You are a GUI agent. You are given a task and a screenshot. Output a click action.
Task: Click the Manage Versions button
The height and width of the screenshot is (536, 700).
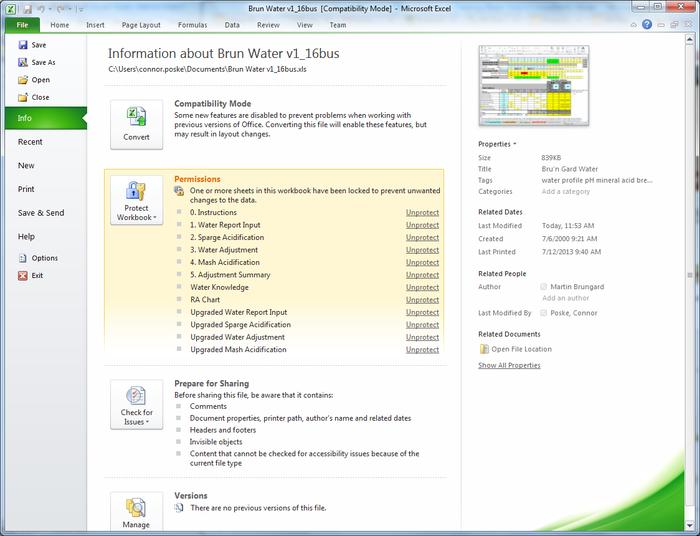pos(137,512)
